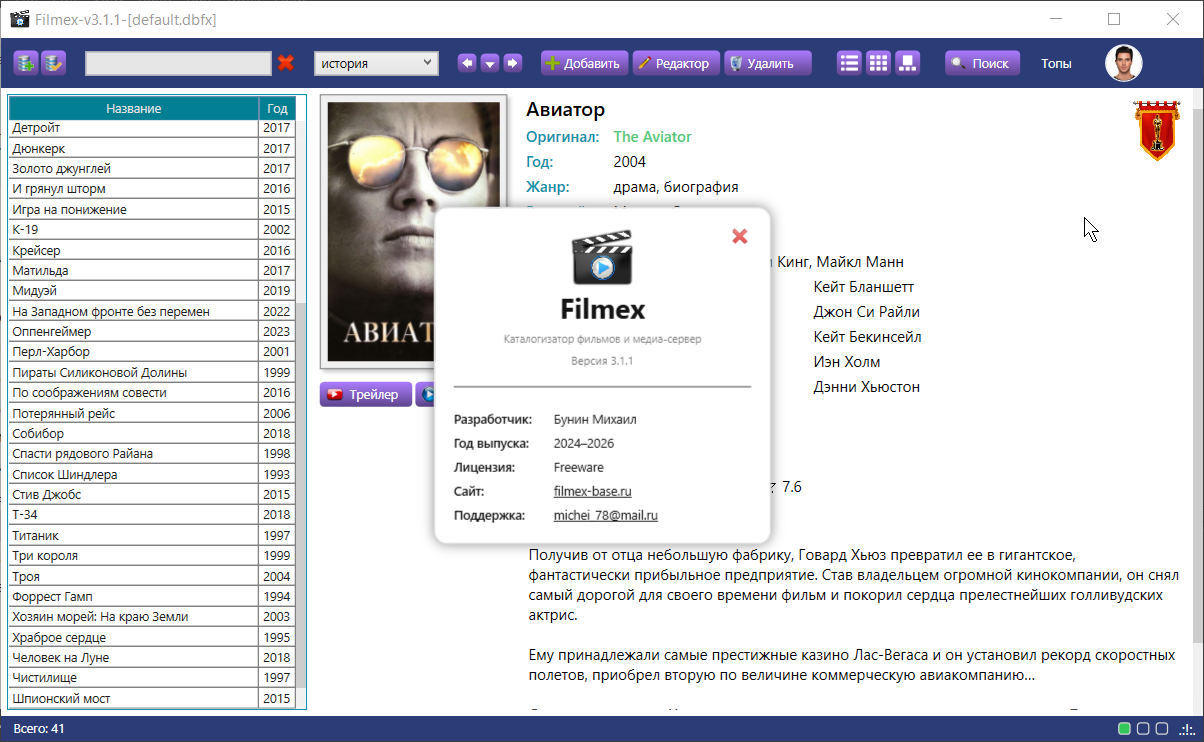Click the michei_78@mail.ru support email link

coord(606,516)
